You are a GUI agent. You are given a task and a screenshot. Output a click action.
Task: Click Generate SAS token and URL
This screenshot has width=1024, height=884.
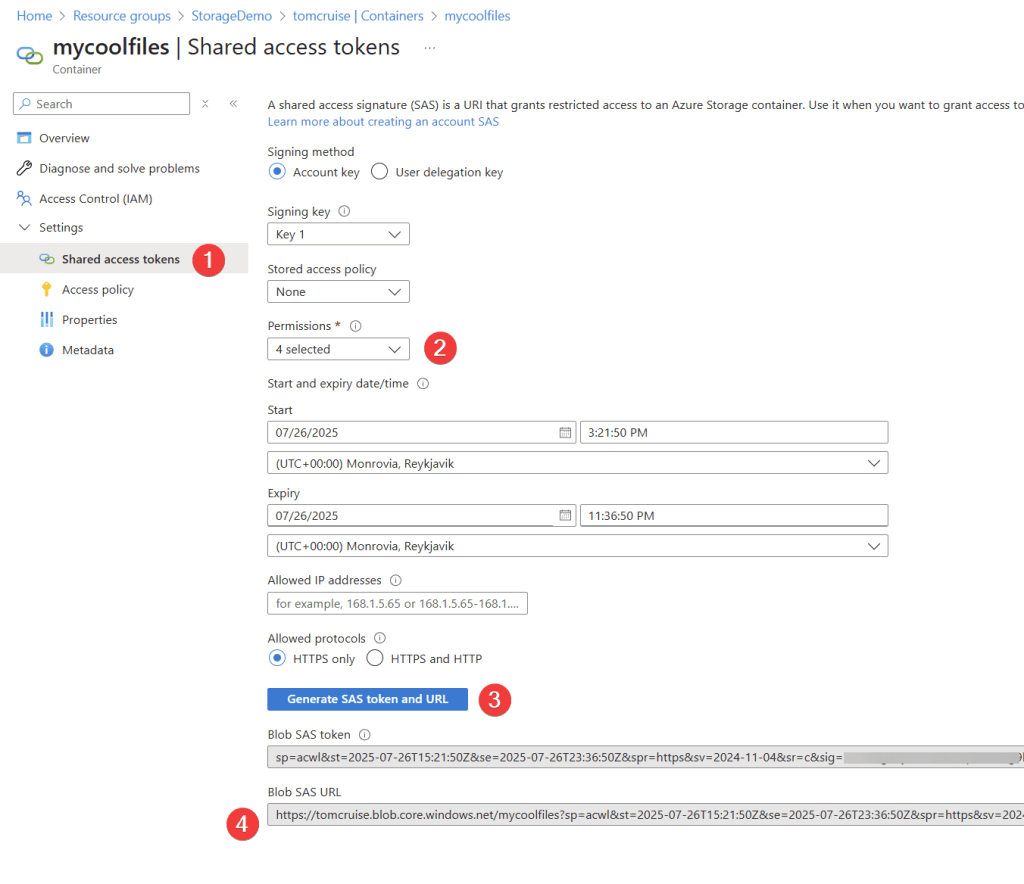pos(367,699)
